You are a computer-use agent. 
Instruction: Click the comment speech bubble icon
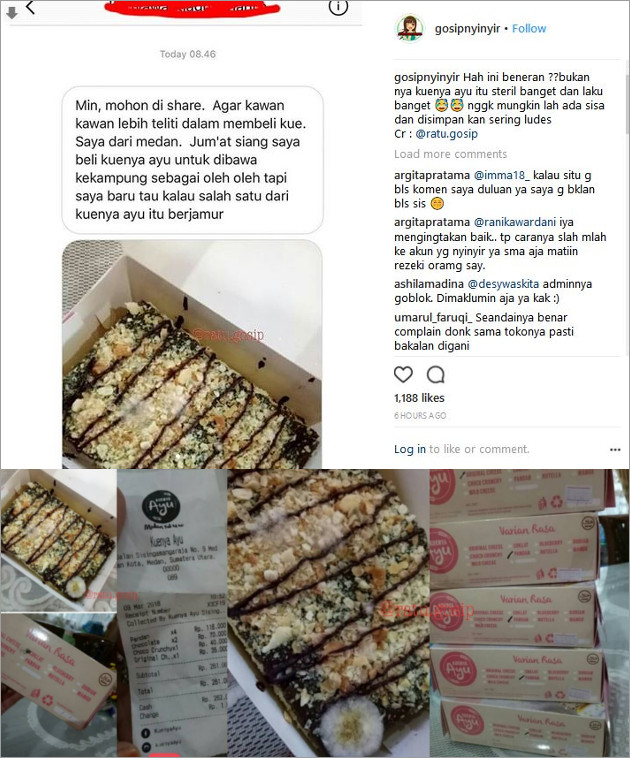(x=436, y=375)
